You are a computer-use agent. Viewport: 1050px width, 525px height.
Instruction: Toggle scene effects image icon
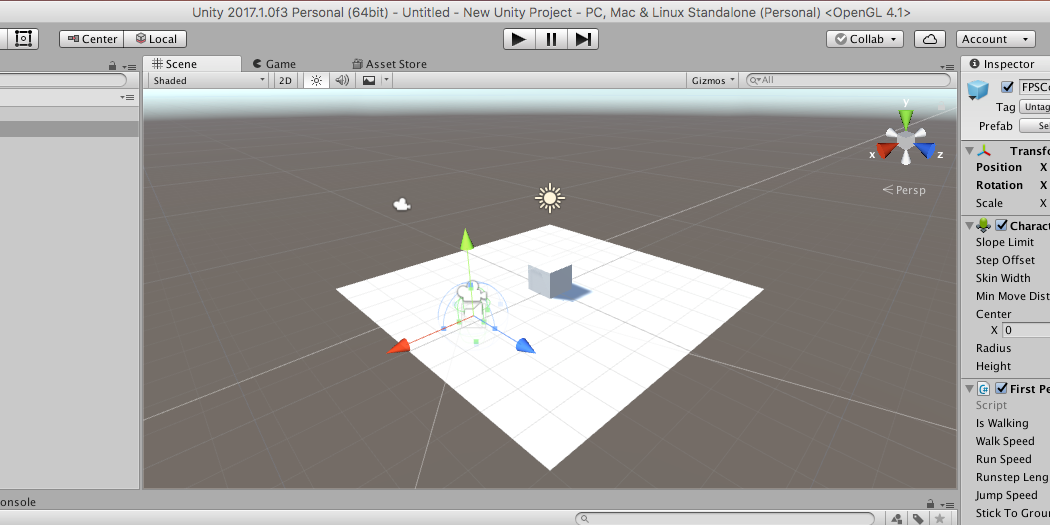[368, 80]
